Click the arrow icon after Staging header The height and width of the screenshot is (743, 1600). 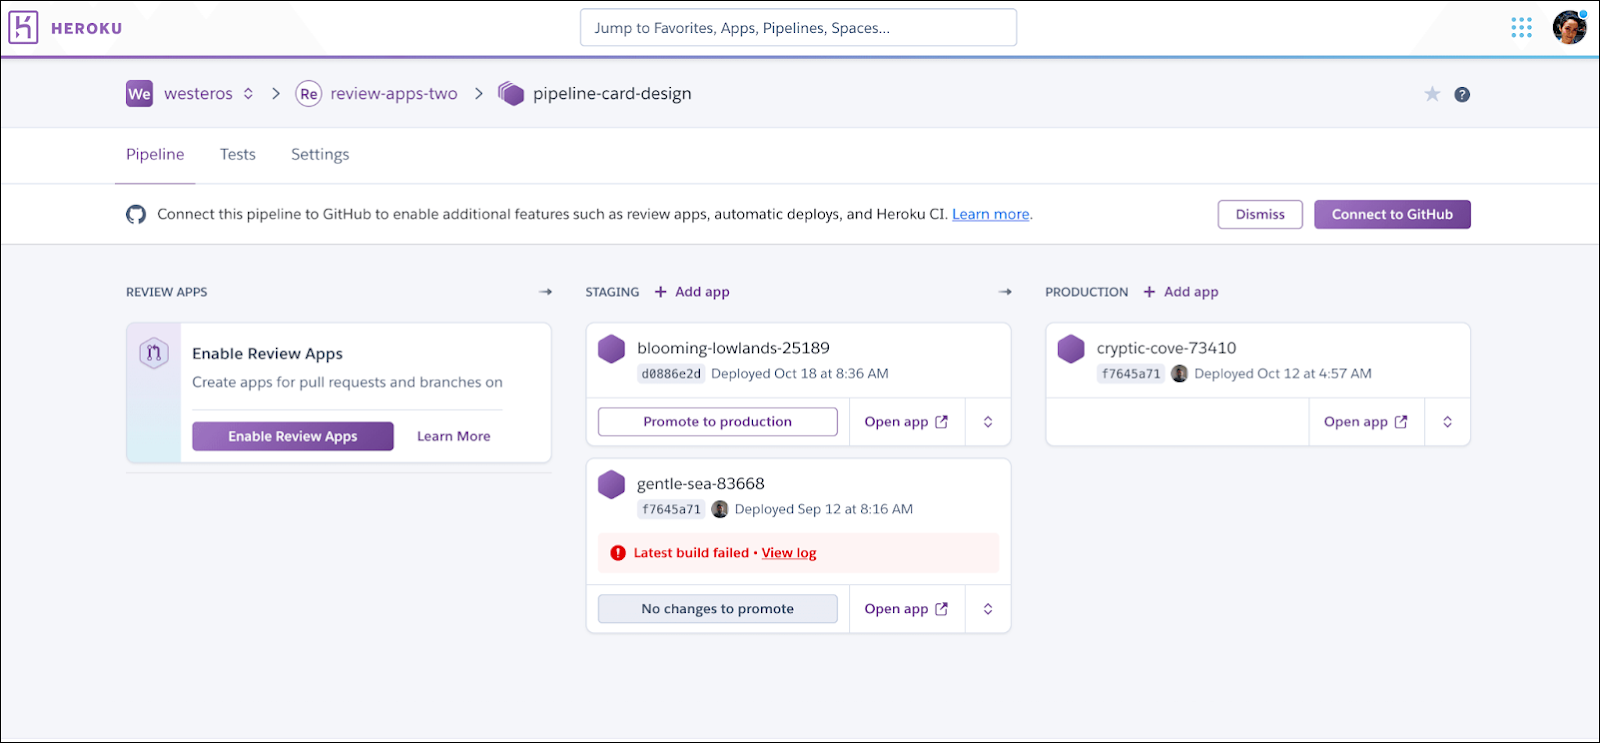coord(1005,292)
